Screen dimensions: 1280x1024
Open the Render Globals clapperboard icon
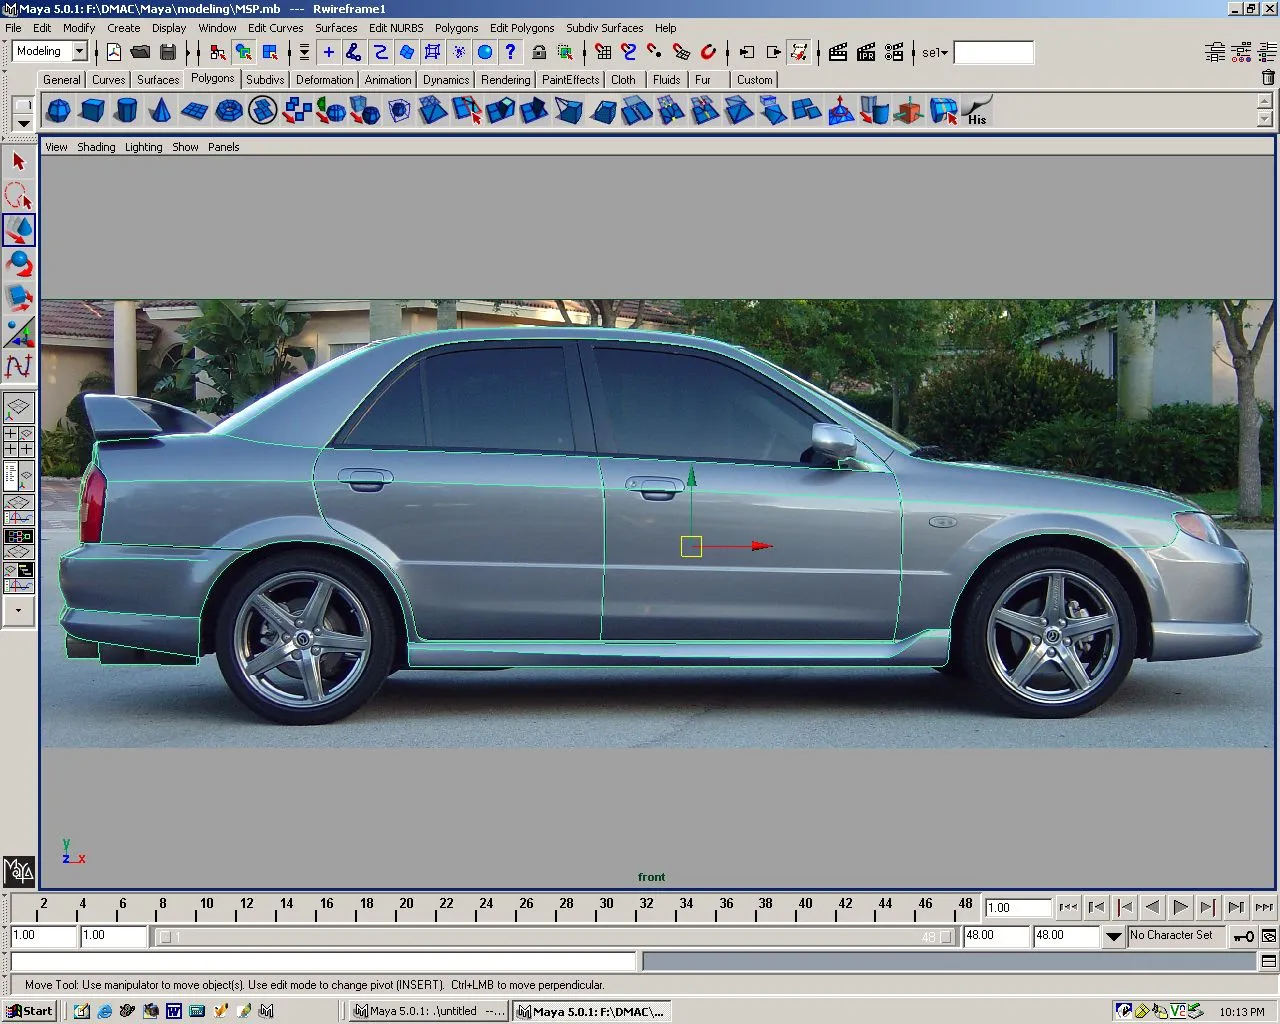click(894, 52)
